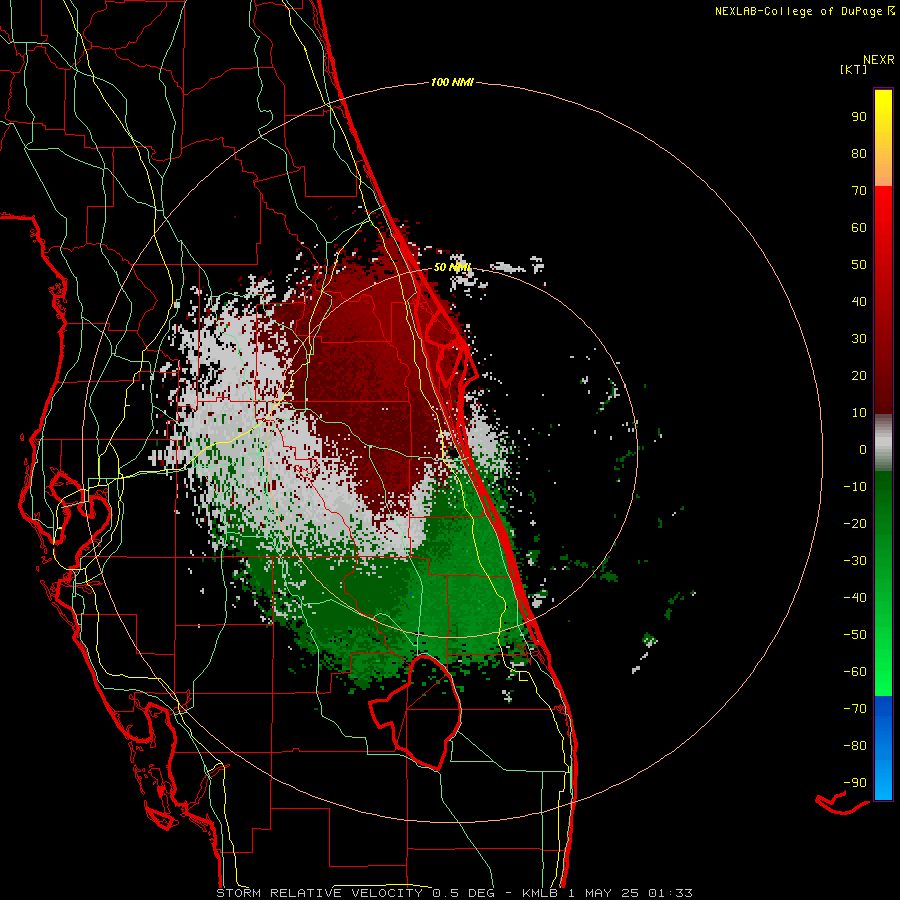900x900 pixels.
Task: Click the NEXR label above color bar
Action: (879, 60)
